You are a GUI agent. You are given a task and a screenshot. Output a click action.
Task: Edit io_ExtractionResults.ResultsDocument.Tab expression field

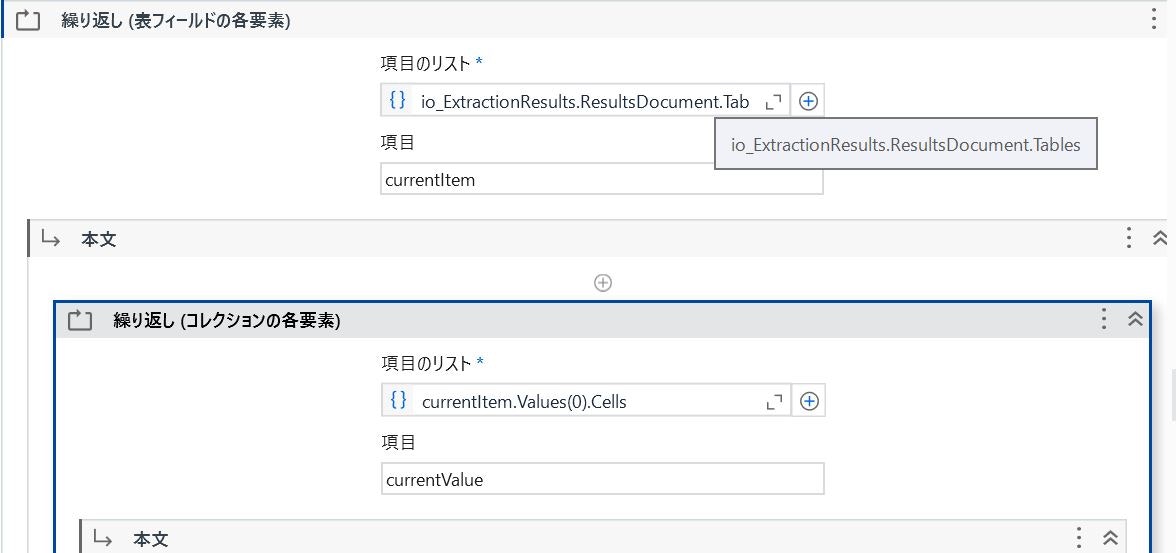pyautogui.click(x=585, y=101)
